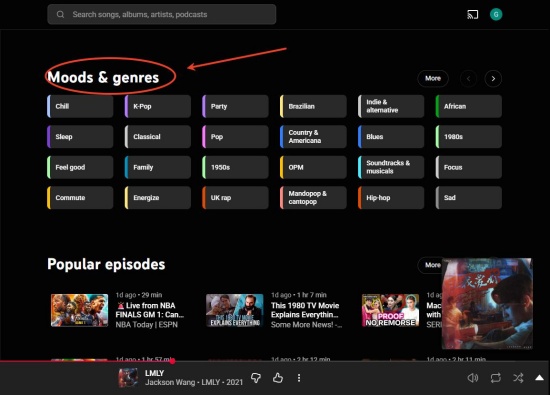Image resolution: width=550 pixels, height=395 pixels.
Task: Open Soundtracks & musicals genre
Action: click(391, 167)
